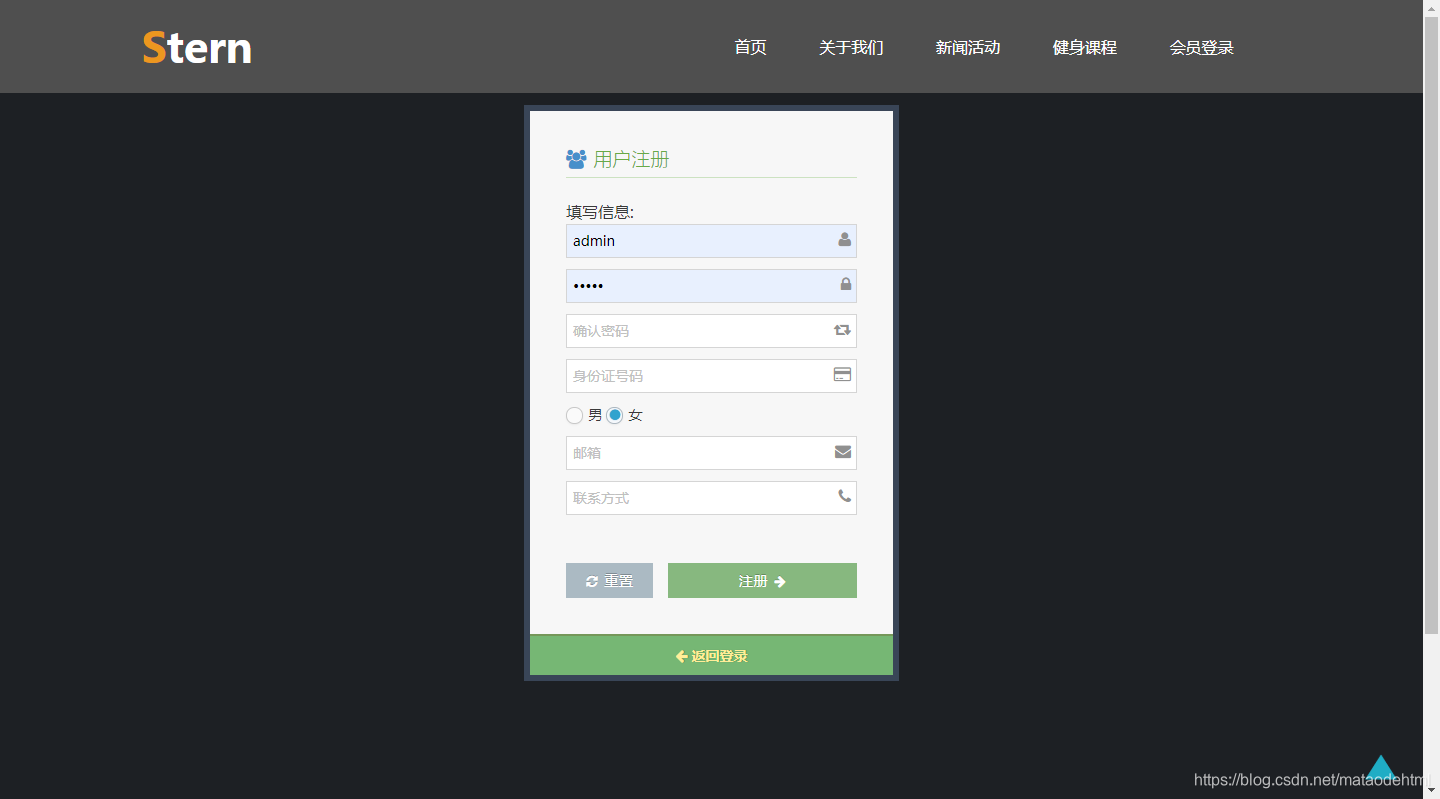This screenshot has width=1440, height=799.
Task: Click the ID card icon in 身份证号码 field
Action: coord(841,375)
